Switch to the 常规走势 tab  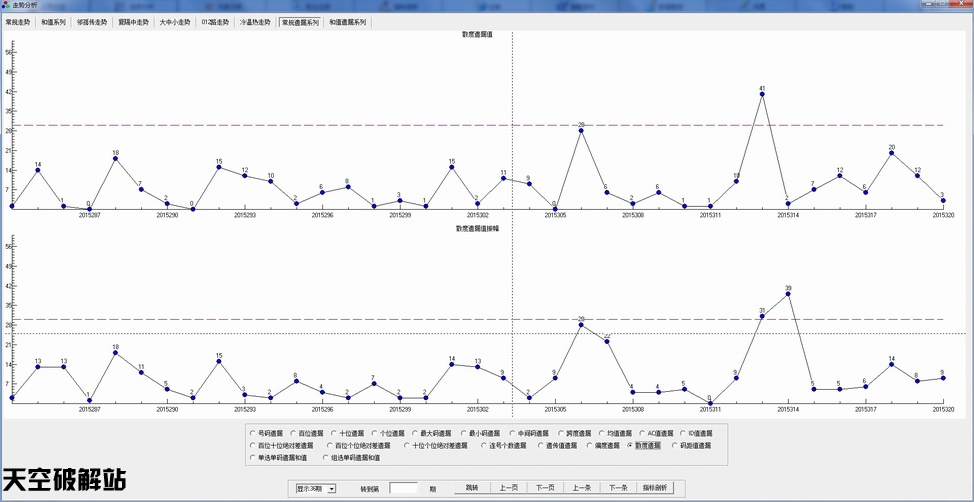point(18,21)
